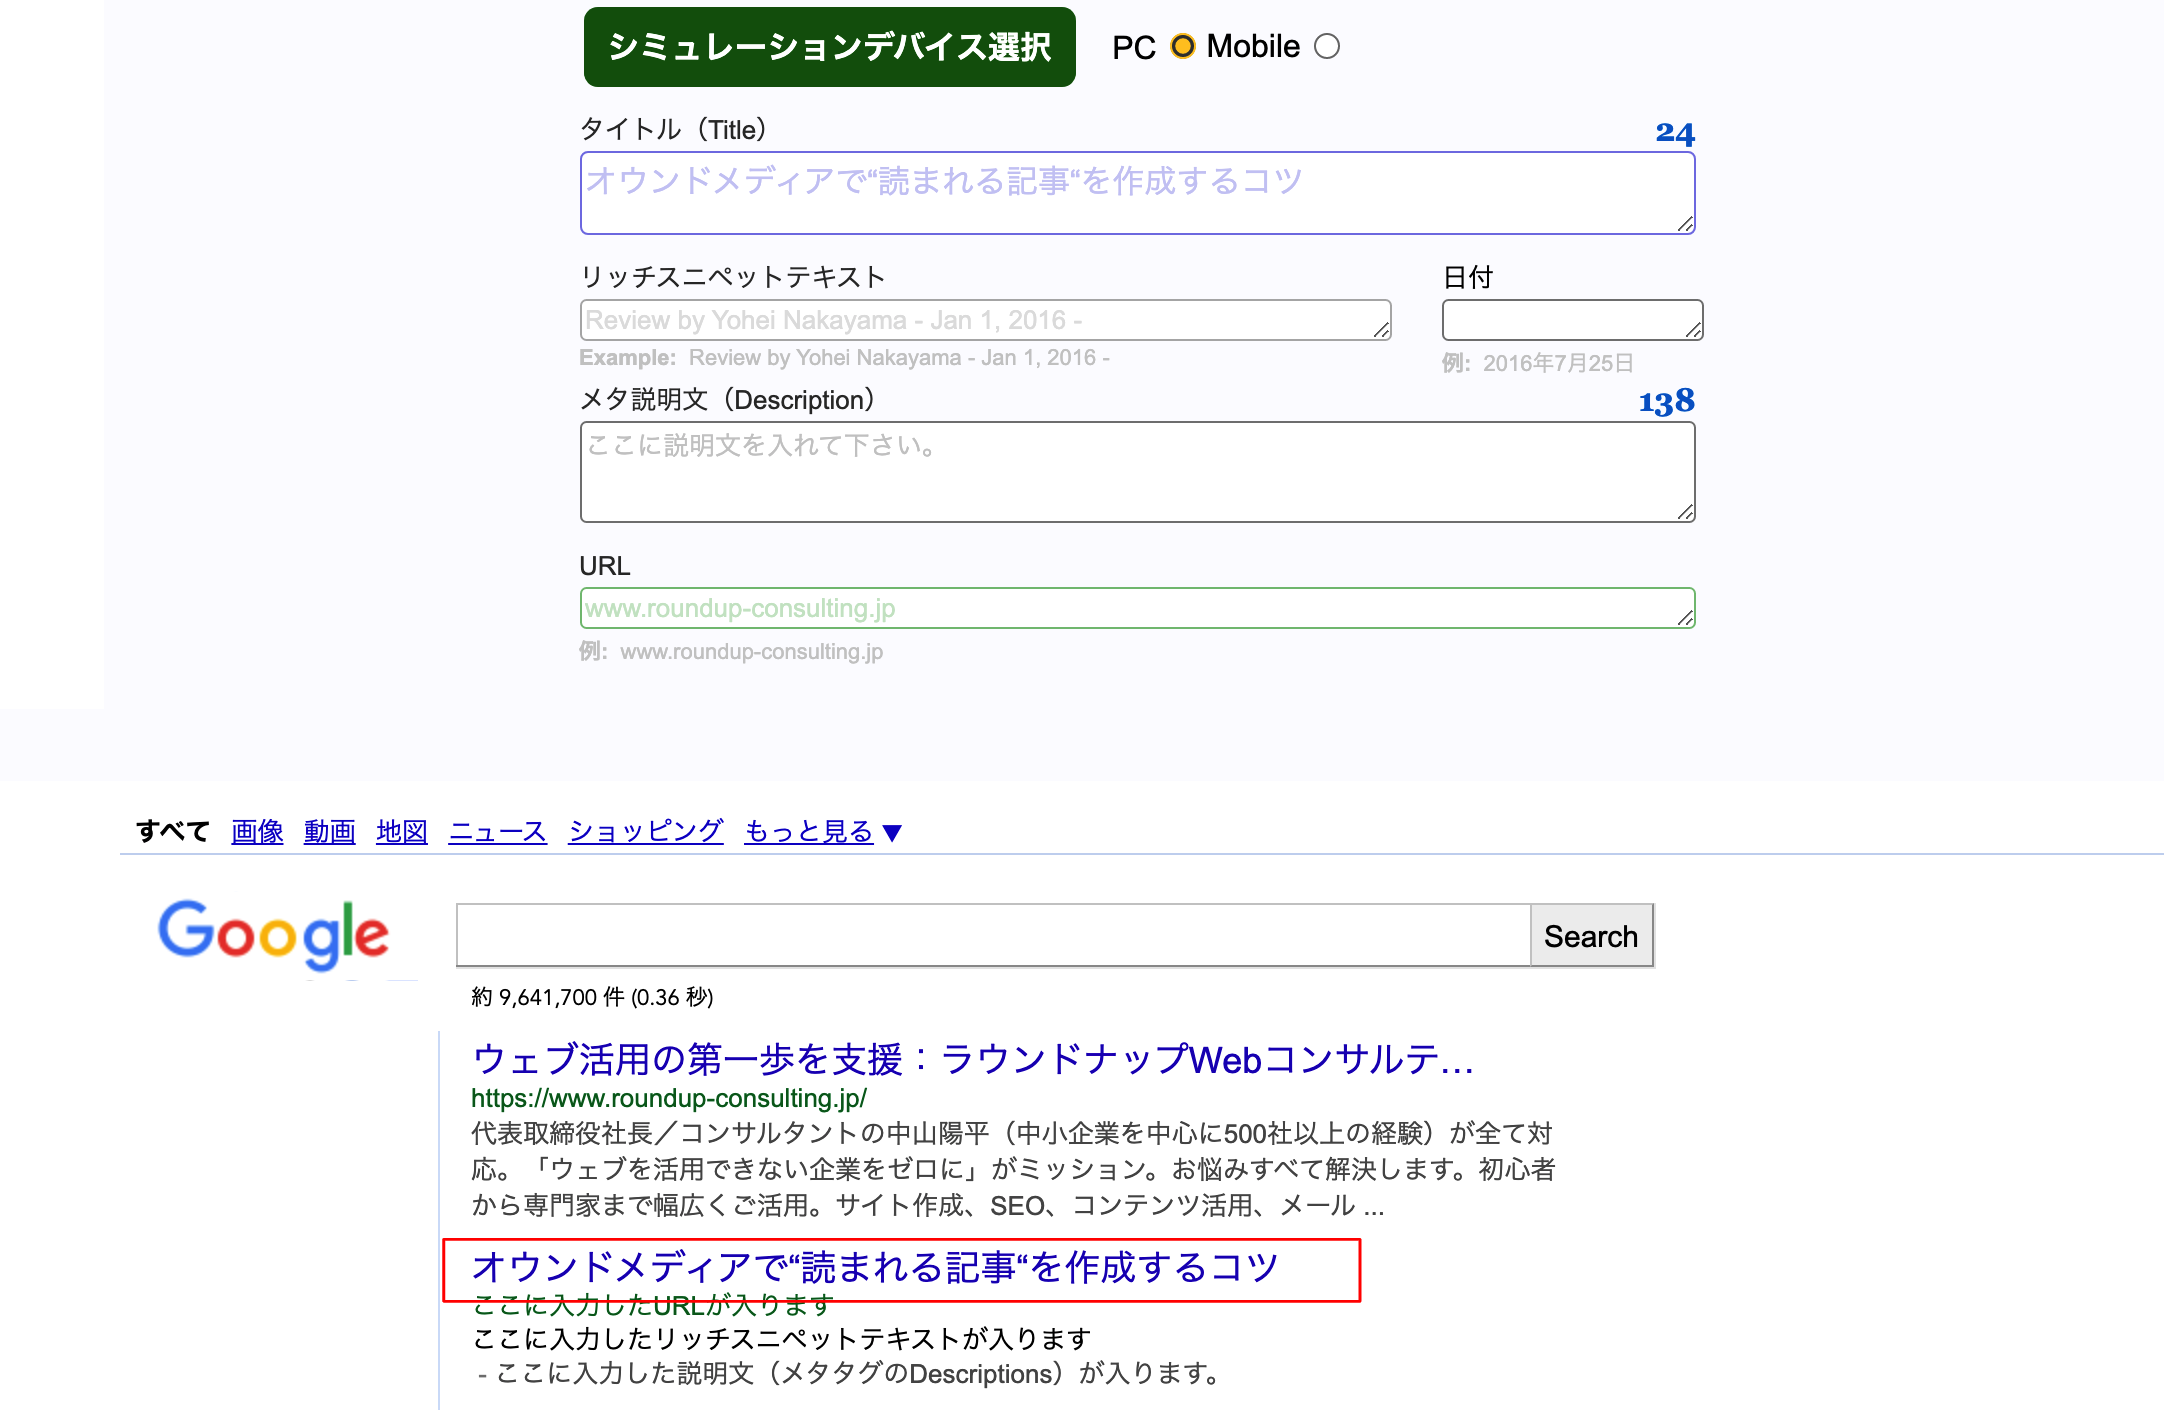This screenshot has height=1410, width=2164.
Task: Focus the リッチスニペットテキスト input field
Action: point(985,320)
